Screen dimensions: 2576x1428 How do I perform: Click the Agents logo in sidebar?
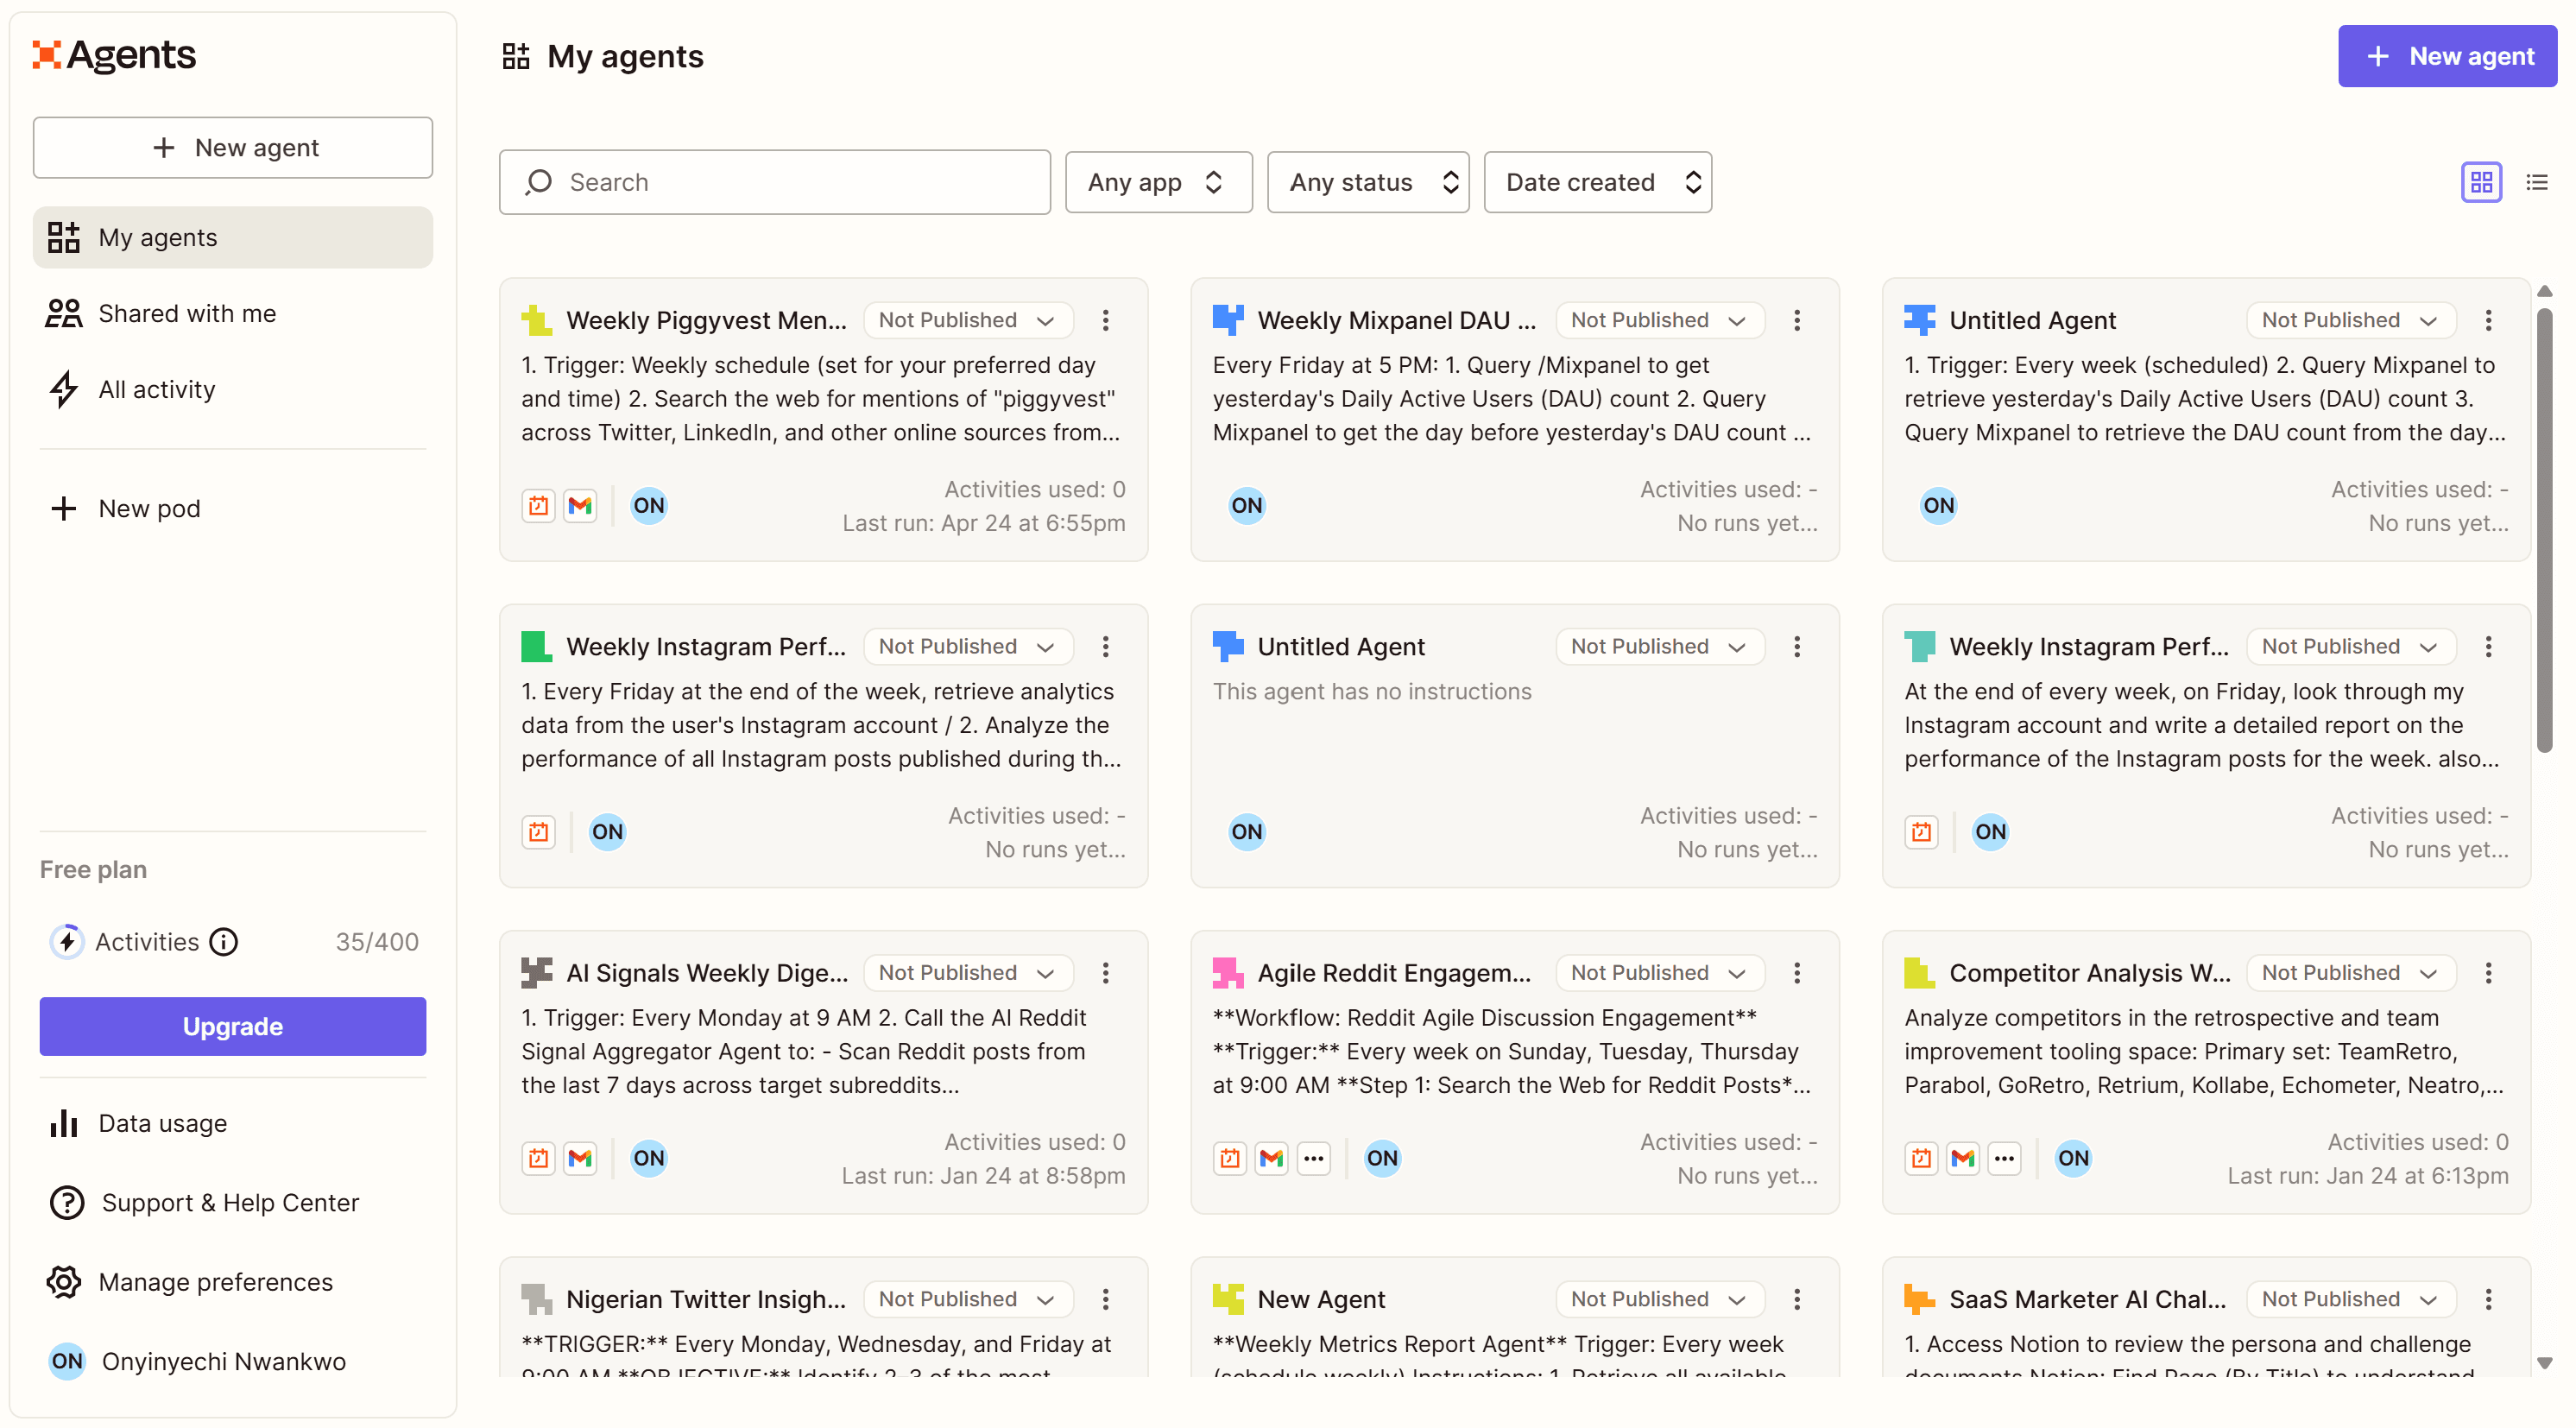(114, 55)
